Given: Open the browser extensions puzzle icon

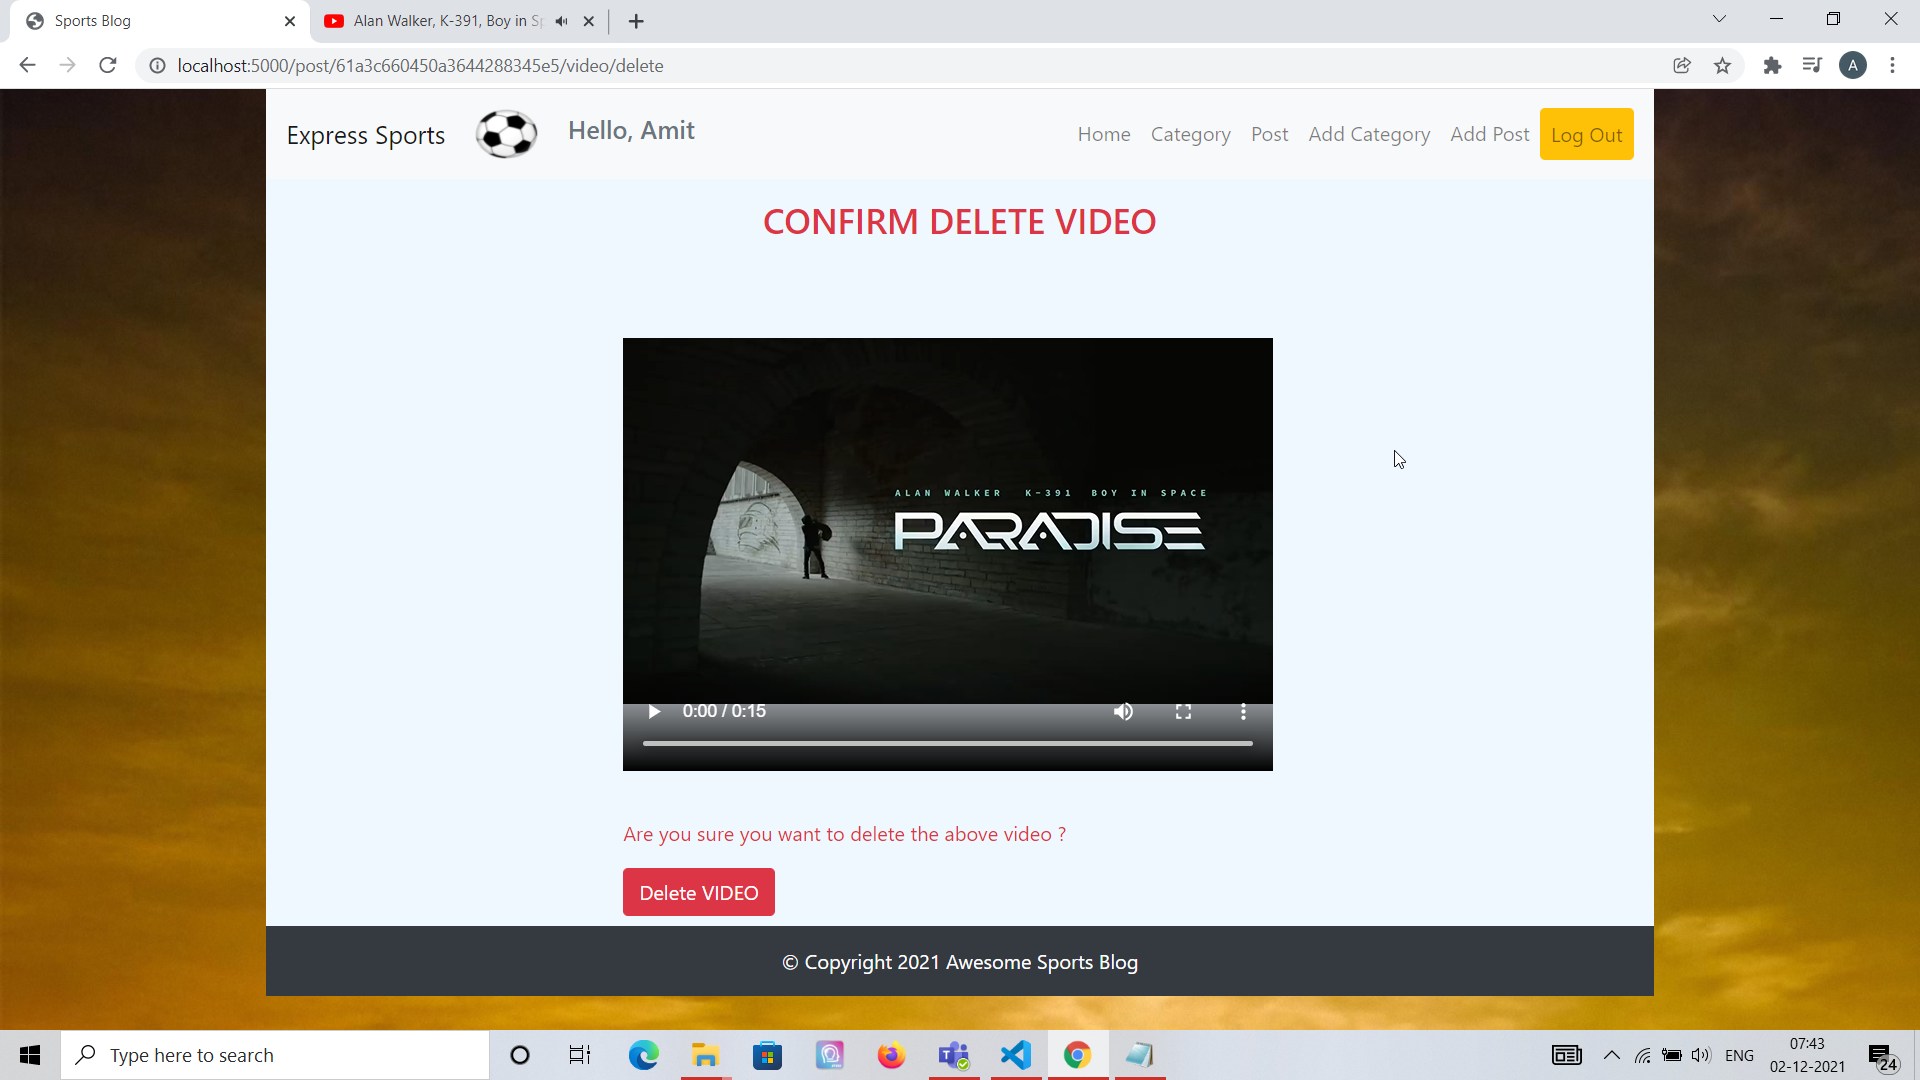Looking at the screenshot, I should 1772,66.
